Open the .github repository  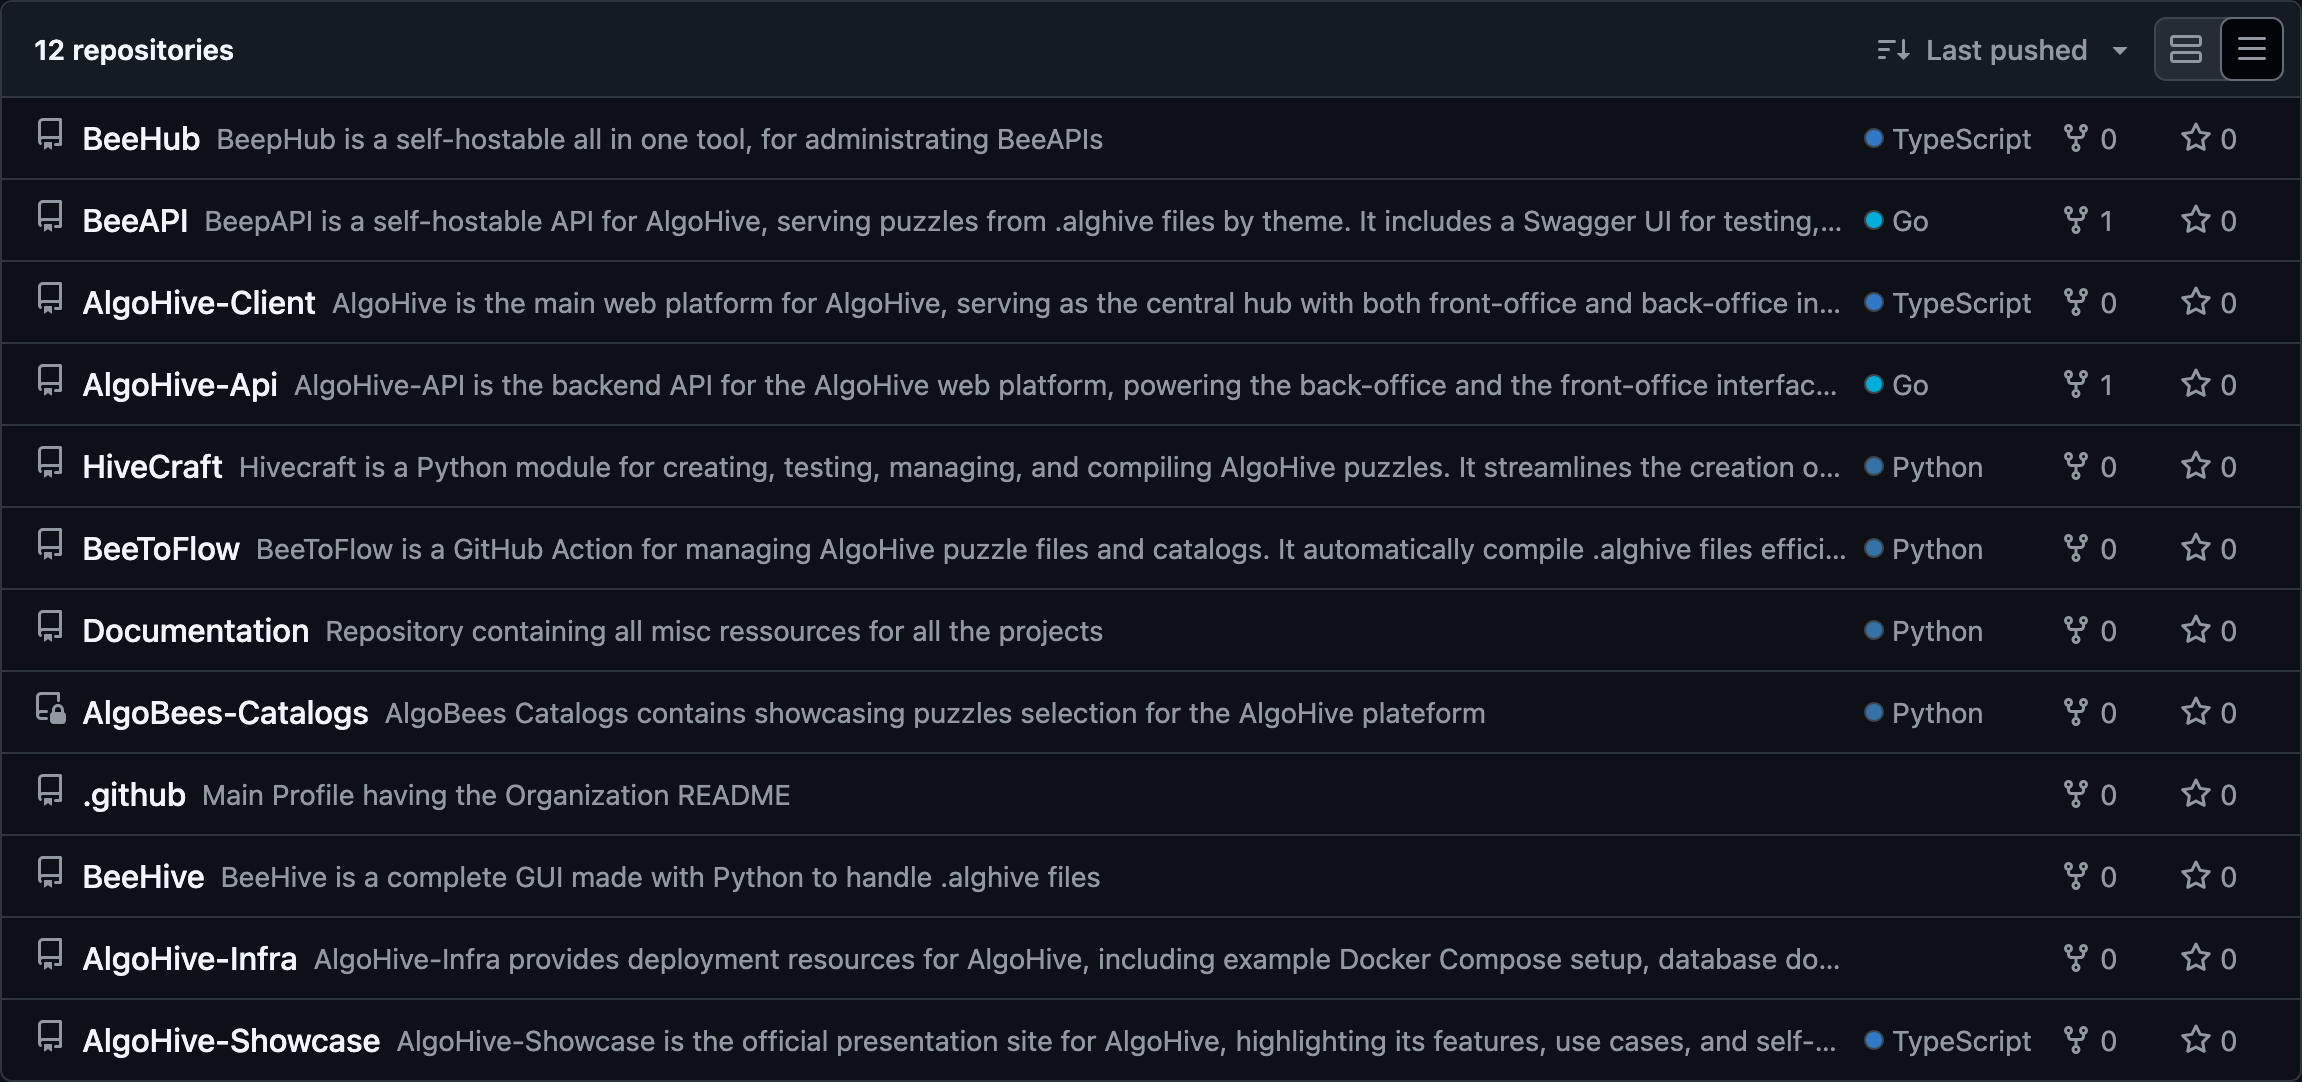134,795
